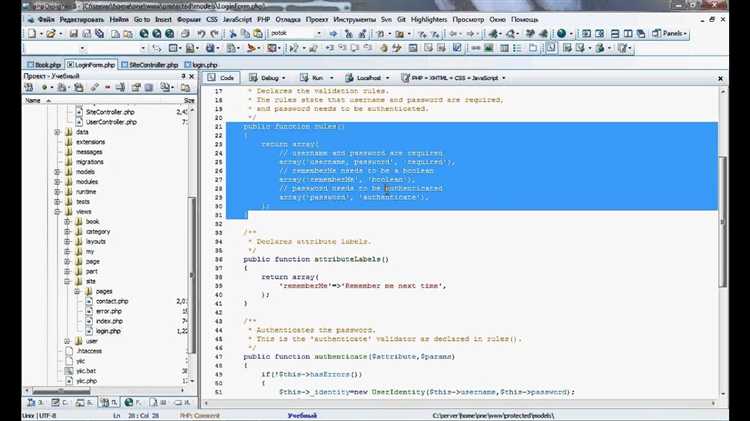Screen dimensions: 750x421
Task: Open the New file dropdown arrow
Action: click(41, 34)
